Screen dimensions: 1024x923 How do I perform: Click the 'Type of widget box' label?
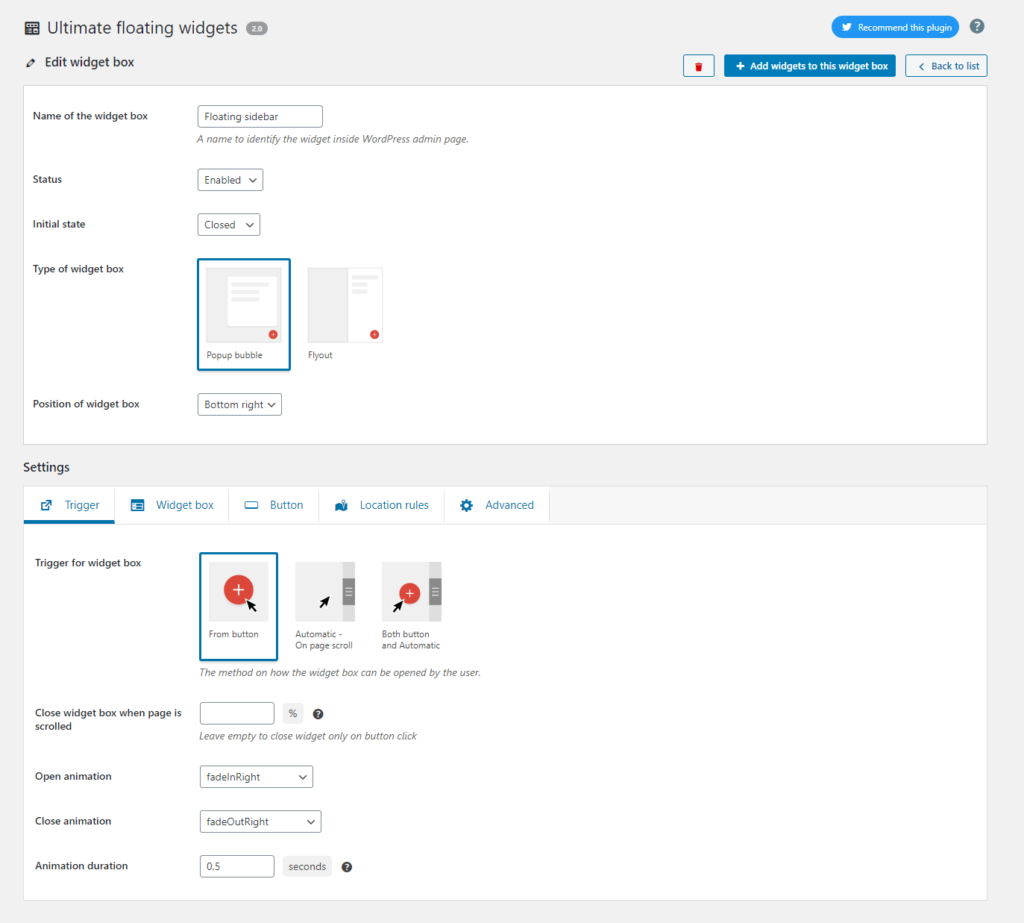[78, 269]
